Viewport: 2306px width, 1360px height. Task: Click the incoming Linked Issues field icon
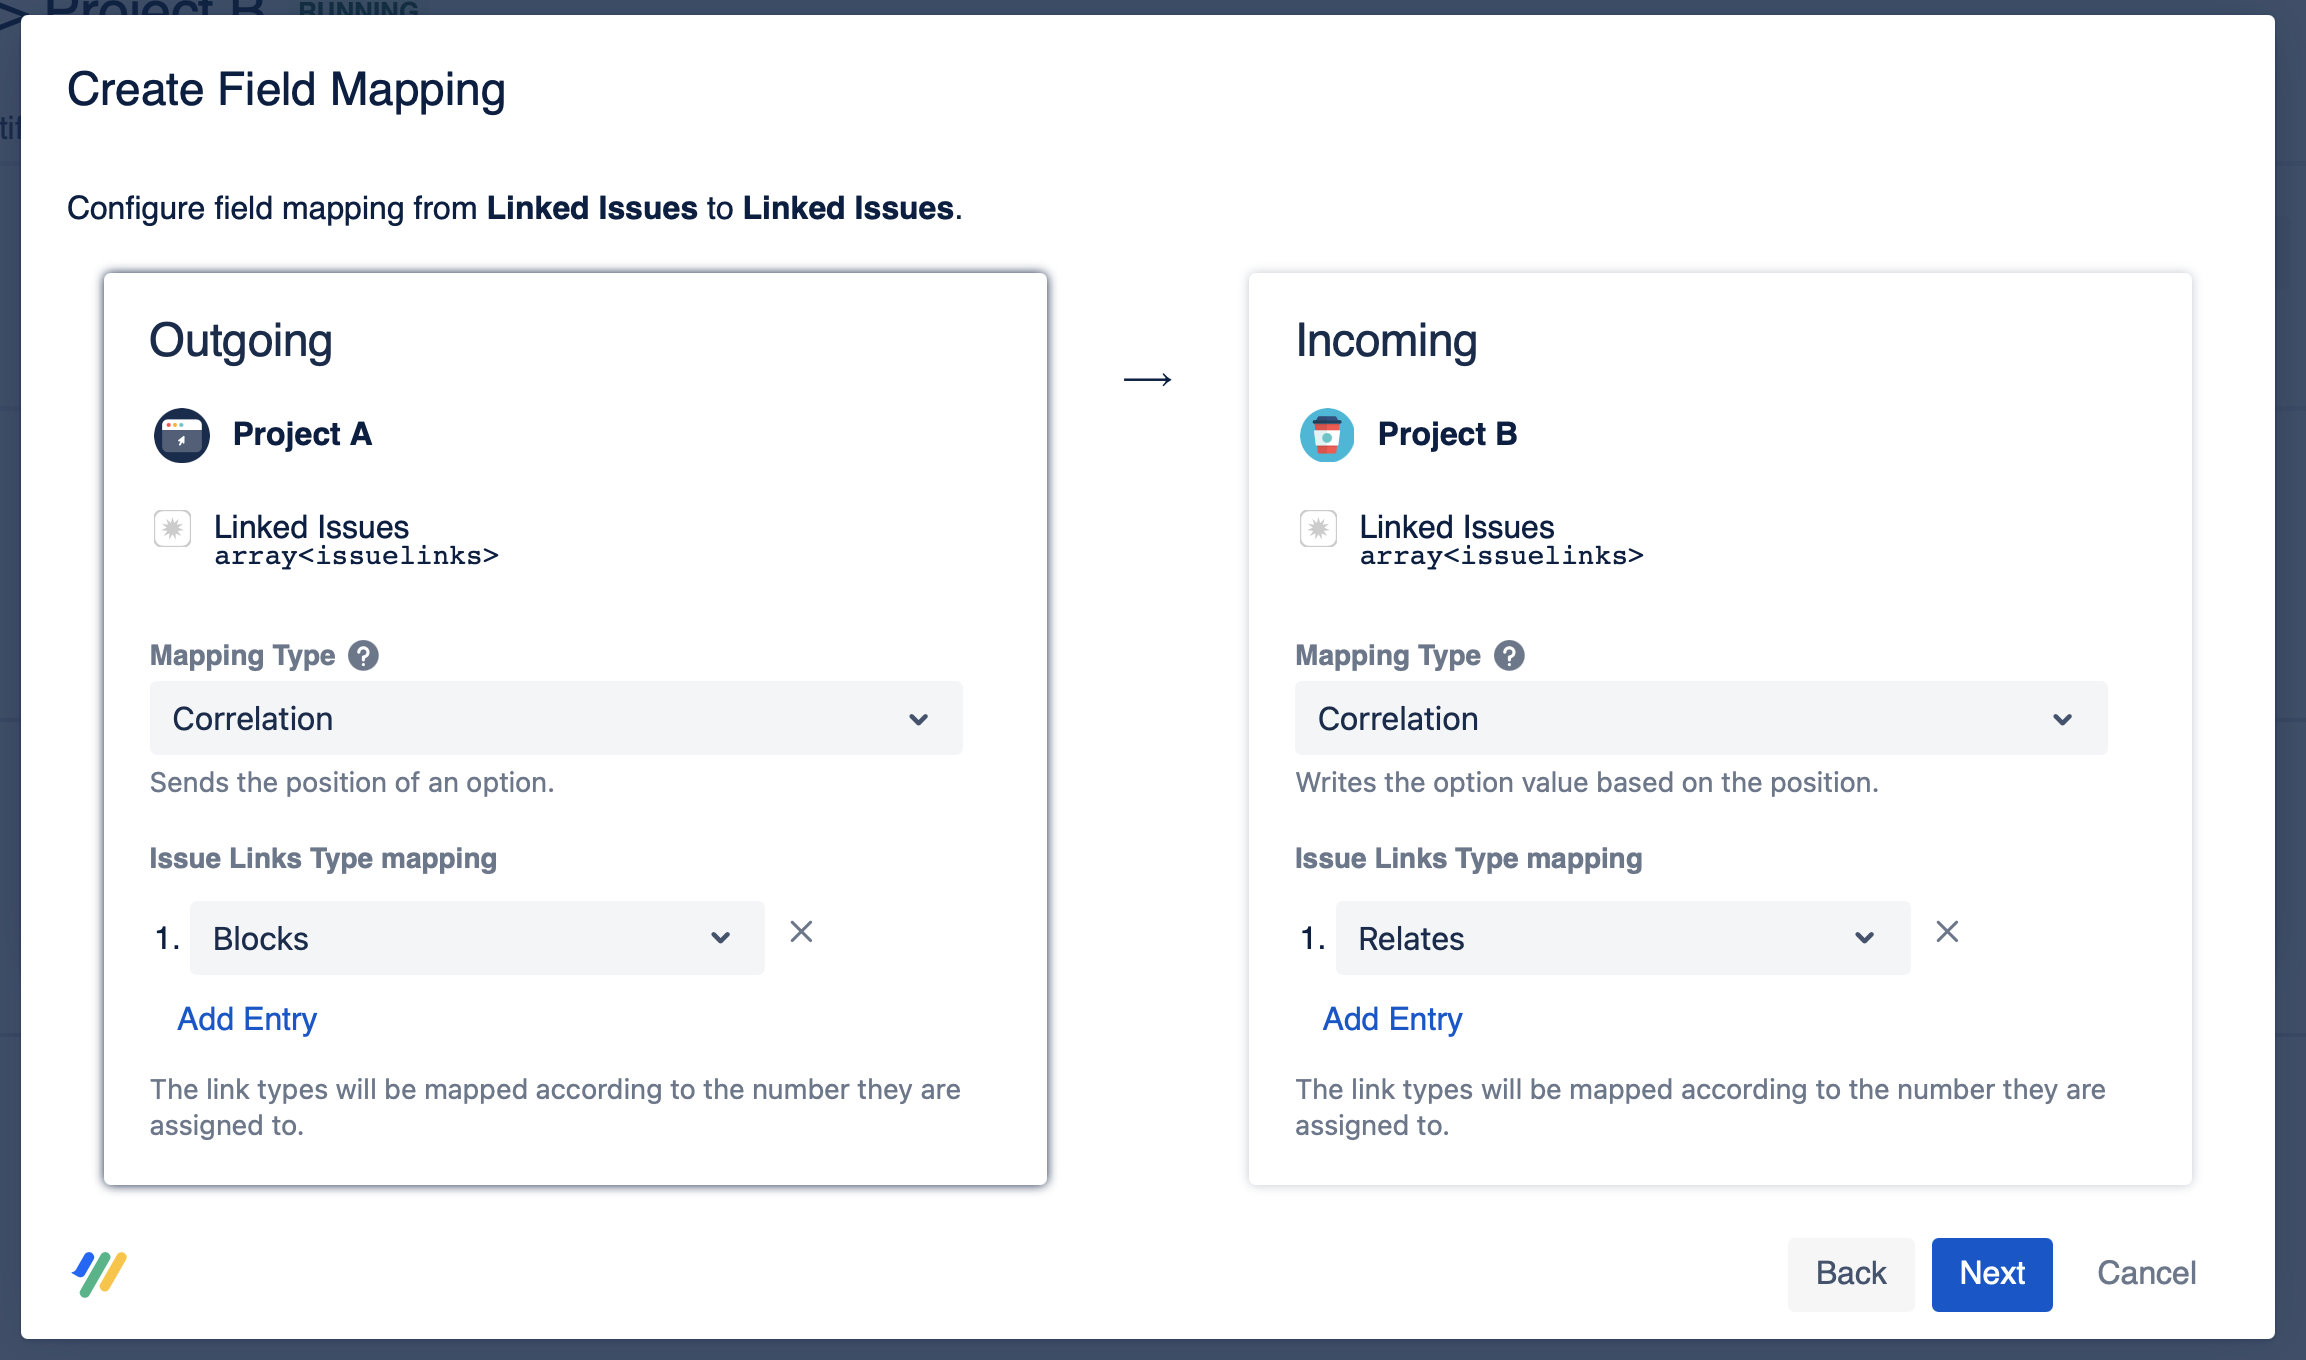(x=1318, y=528)
